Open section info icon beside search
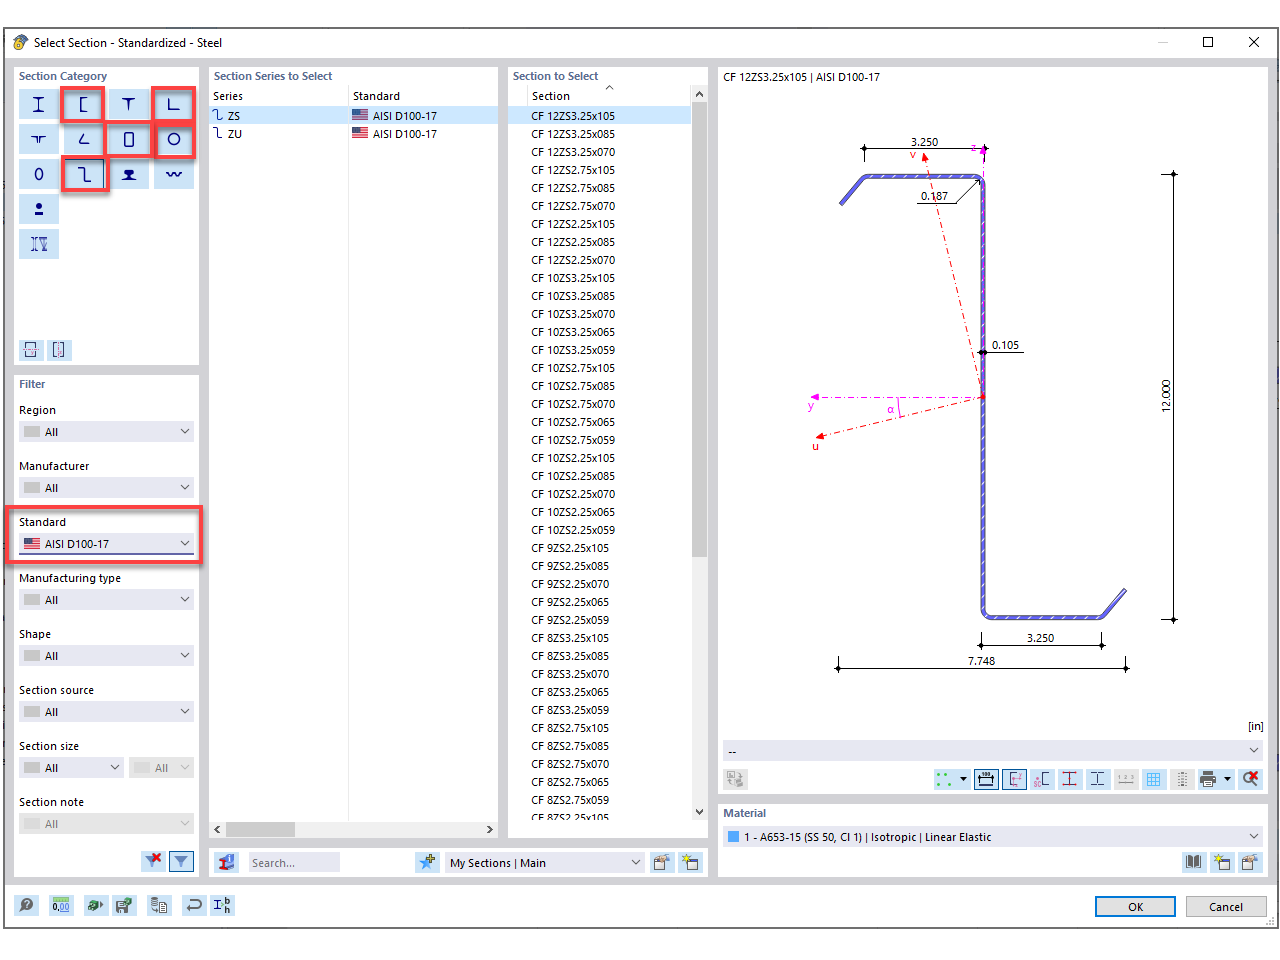The width and height of the screenshot is (1280, 960). coord(227,862)
